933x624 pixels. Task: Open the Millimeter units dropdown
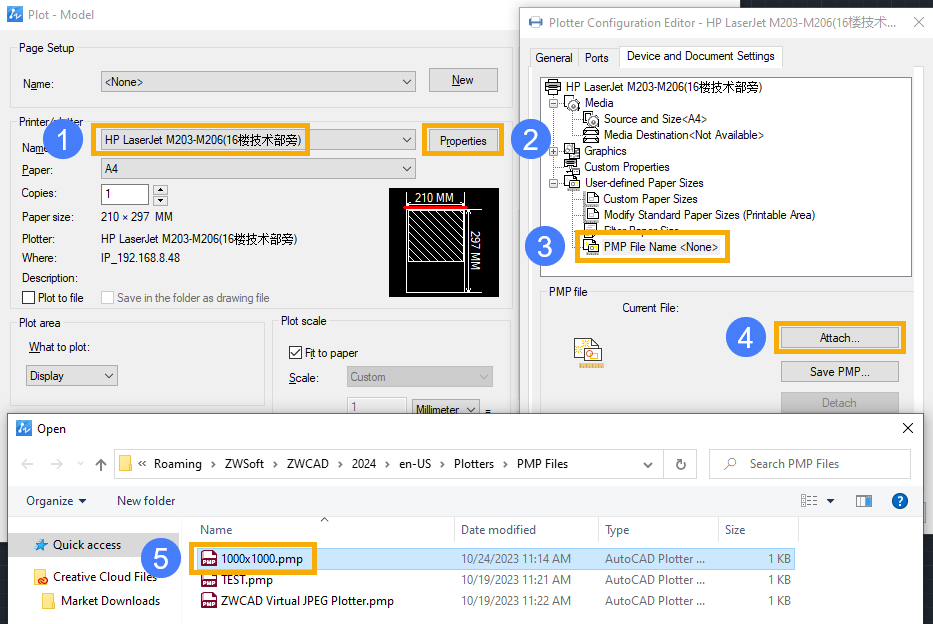446,407
